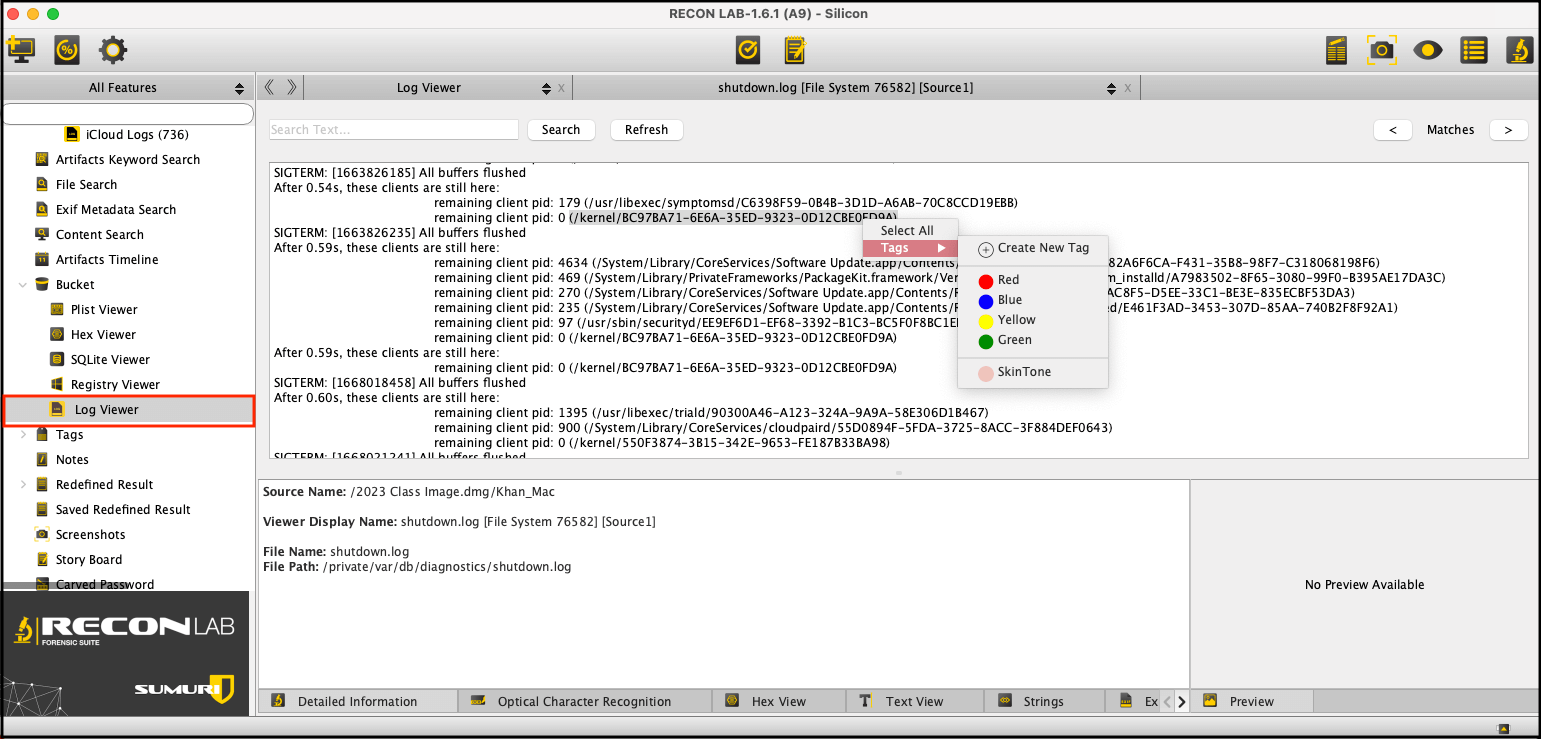Click the Search Text input field
This screenshot has width=1541, height=739.
(394, 130)
